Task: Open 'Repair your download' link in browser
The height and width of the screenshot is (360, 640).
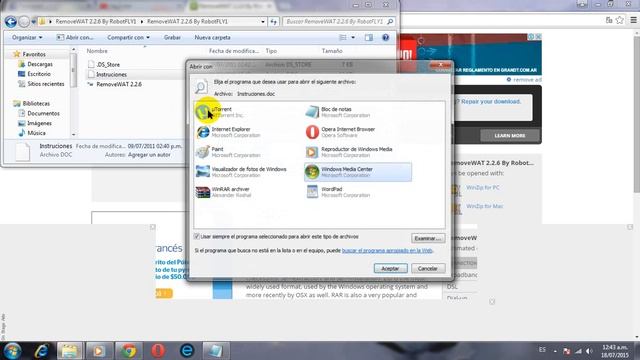Action: tap(491, 102)
